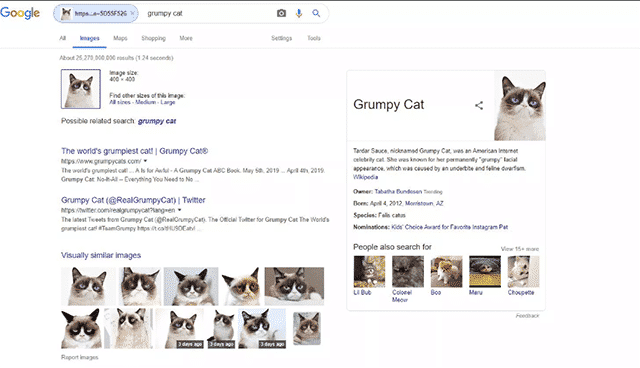
Task: Switch to the Maps tab
Action: pos(120,38)
